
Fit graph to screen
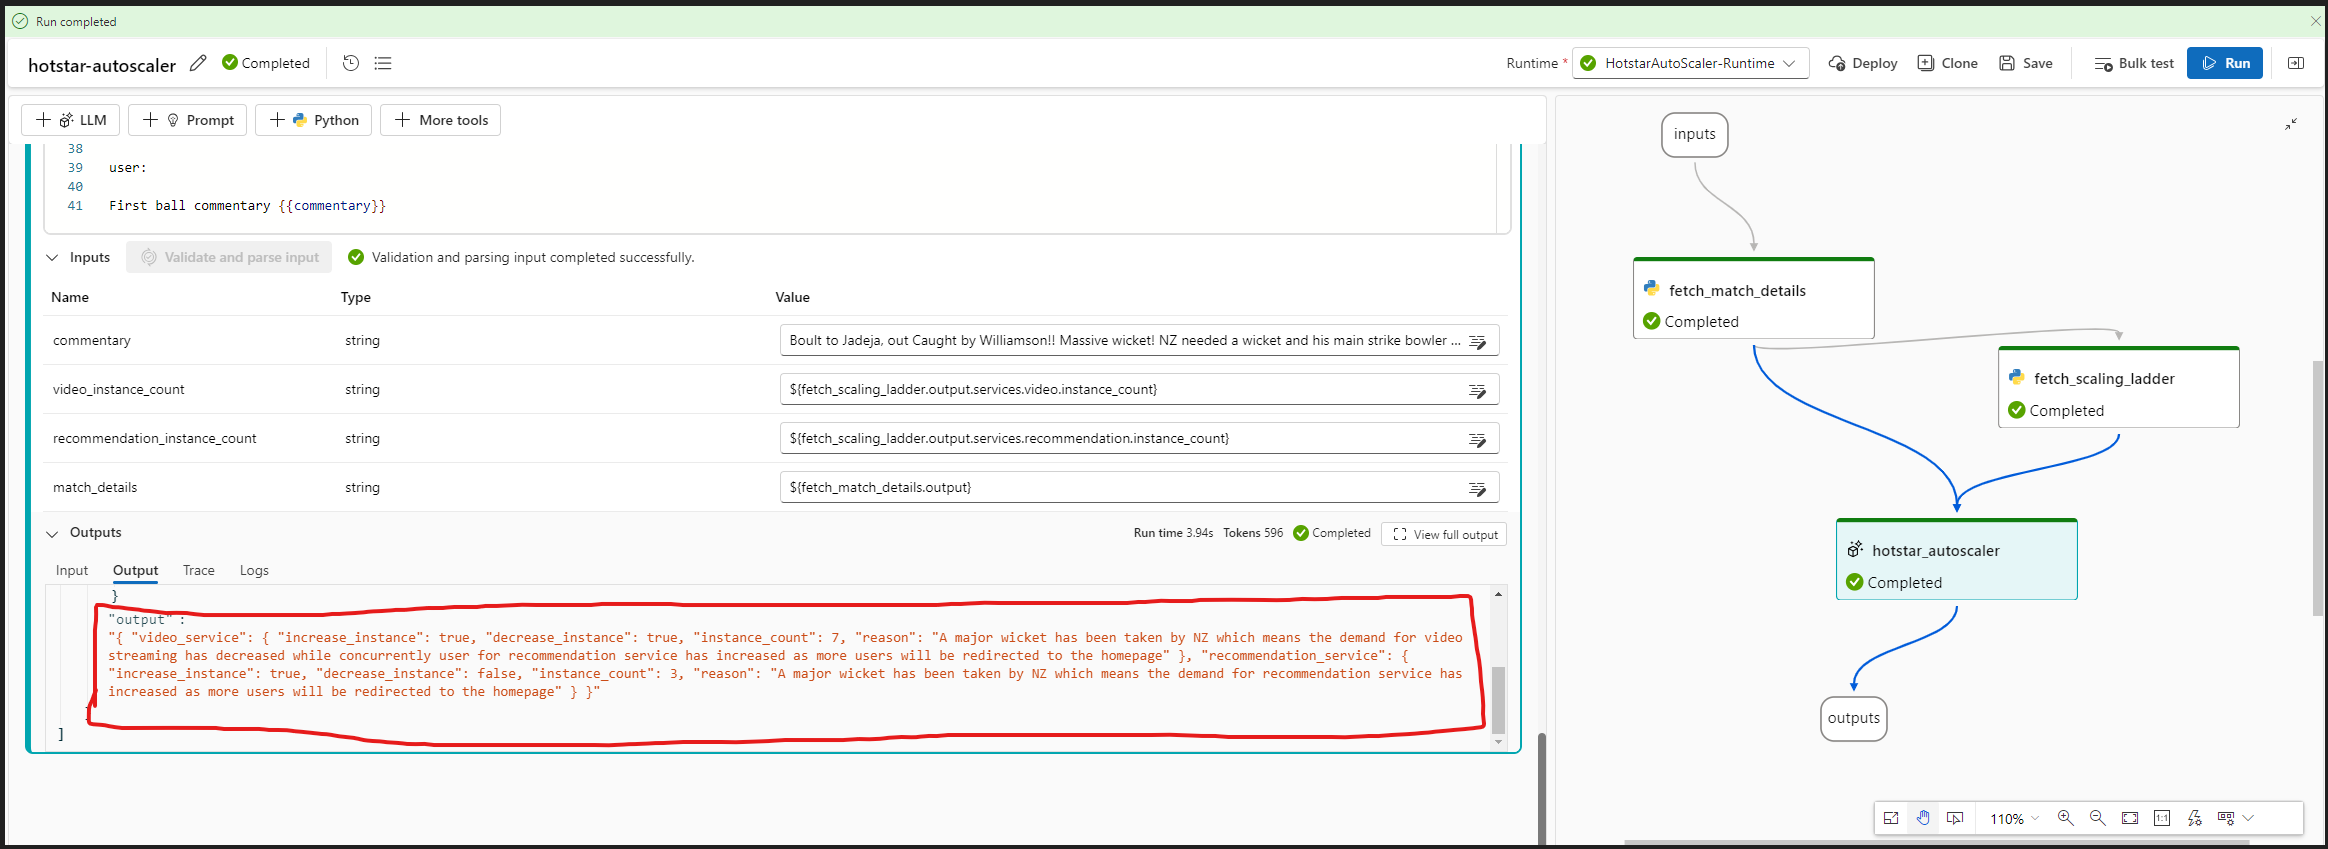(x=2130, y=818)
